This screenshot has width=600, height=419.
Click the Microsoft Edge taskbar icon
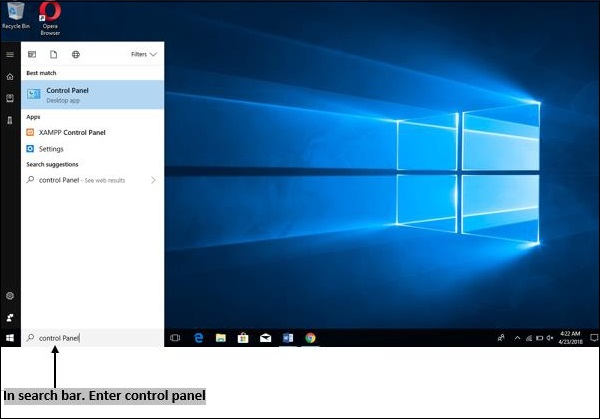pyautogui.click(x=198, y=338)
